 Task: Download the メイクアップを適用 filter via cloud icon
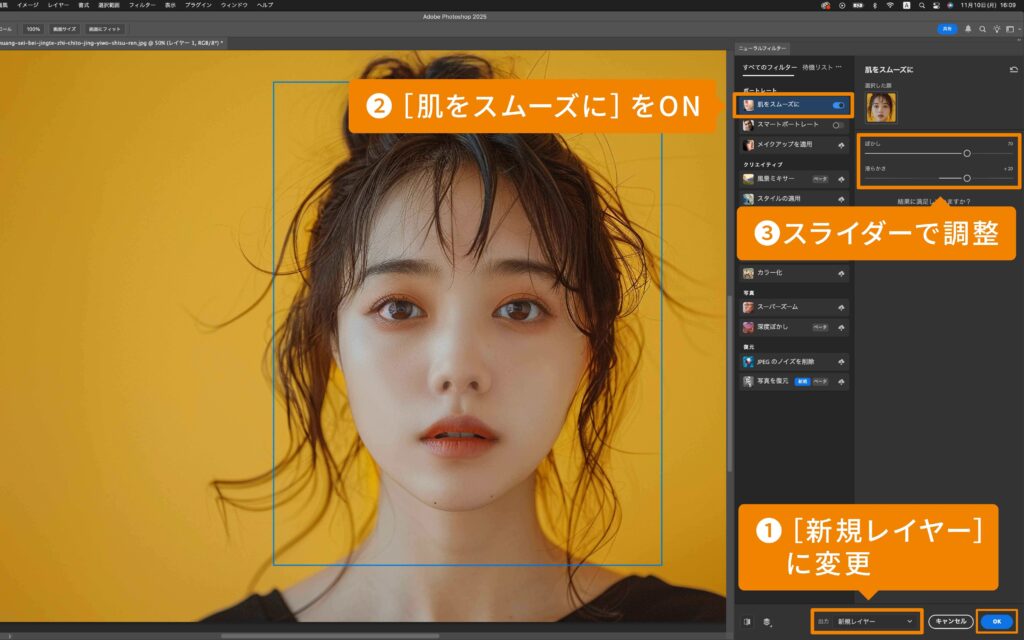841,145
